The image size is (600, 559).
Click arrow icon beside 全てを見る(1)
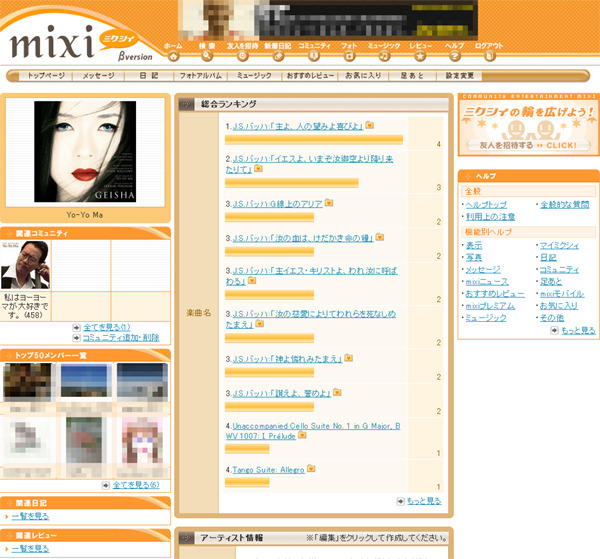77,328
